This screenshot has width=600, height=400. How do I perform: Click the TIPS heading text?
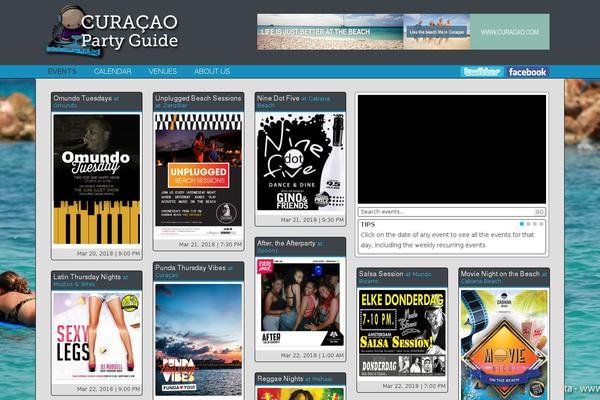(367, 225)
